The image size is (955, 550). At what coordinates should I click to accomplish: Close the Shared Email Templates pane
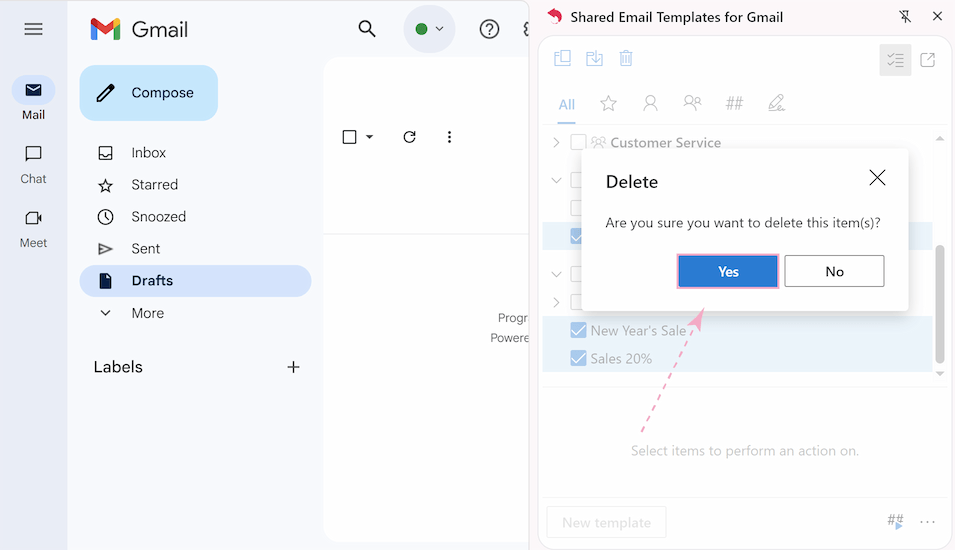937,16
